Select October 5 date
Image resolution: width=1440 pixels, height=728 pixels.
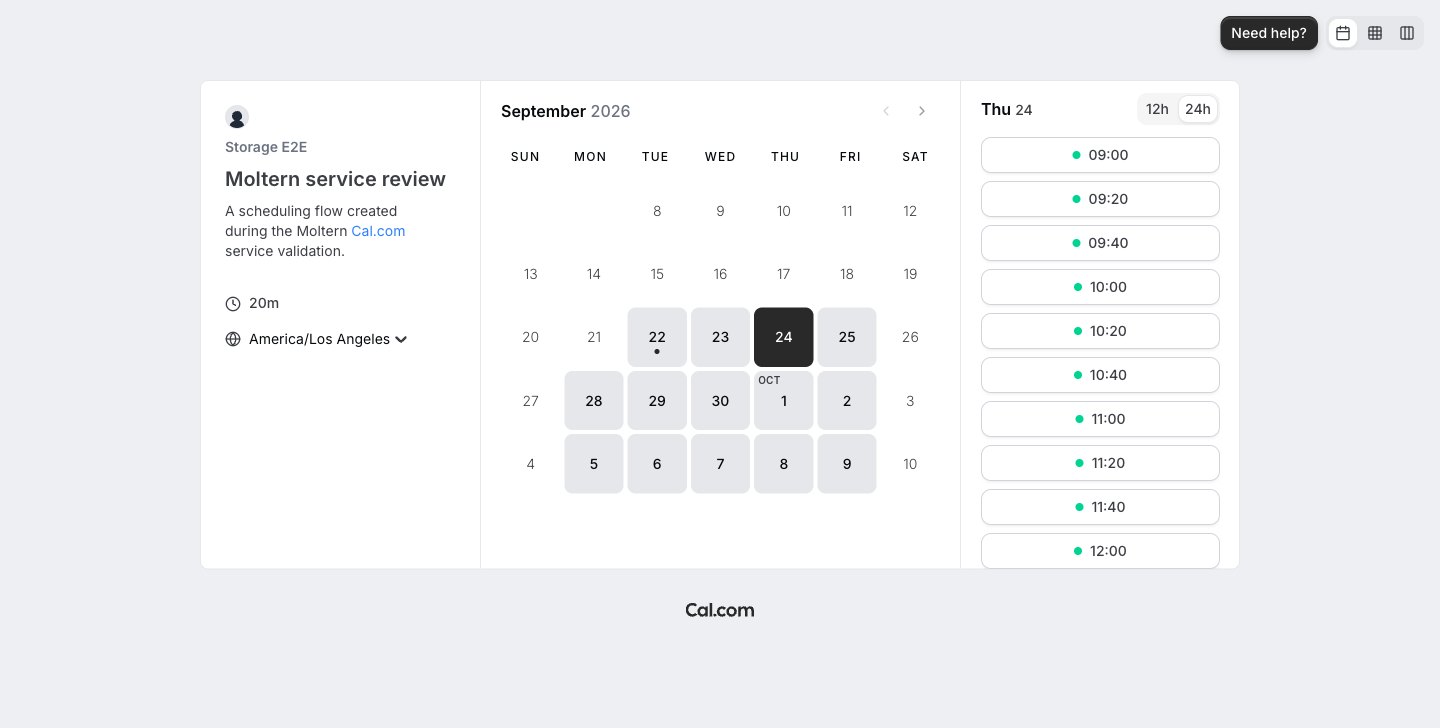(x=594, y=464)
